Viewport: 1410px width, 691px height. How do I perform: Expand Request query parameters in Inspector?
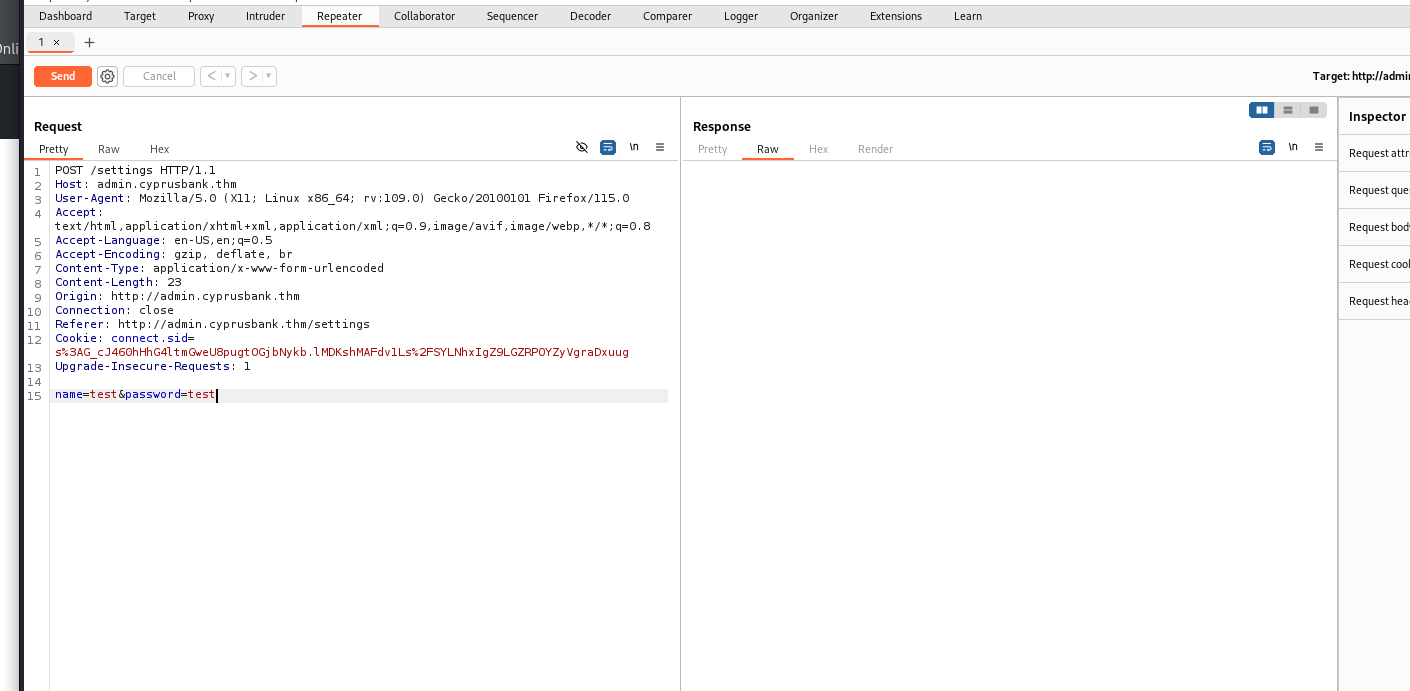click(1379, 190)
